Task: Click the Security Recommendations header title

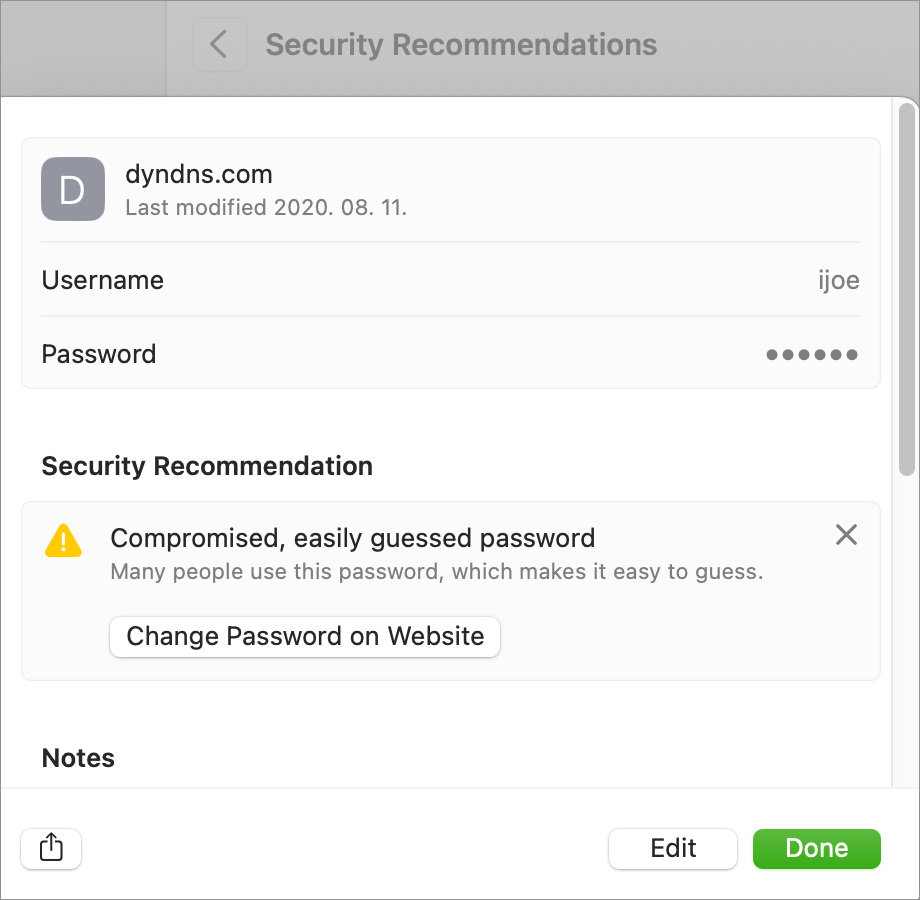Action: coord(461,45)
